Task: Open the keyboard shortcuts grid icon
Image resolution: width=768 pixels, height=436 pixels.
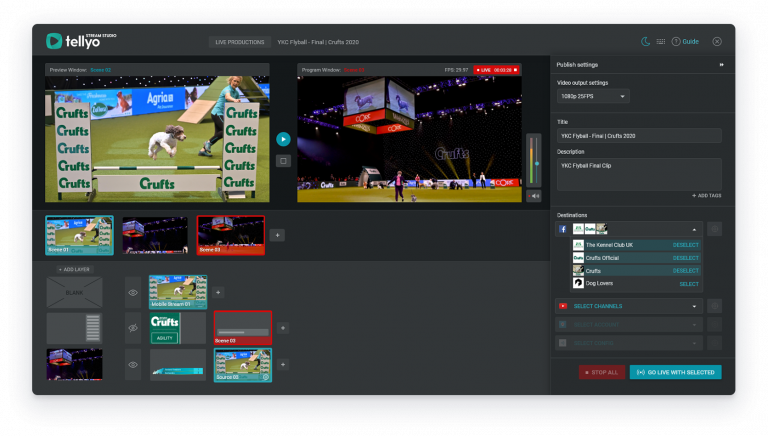Action: tap(661, 42)
